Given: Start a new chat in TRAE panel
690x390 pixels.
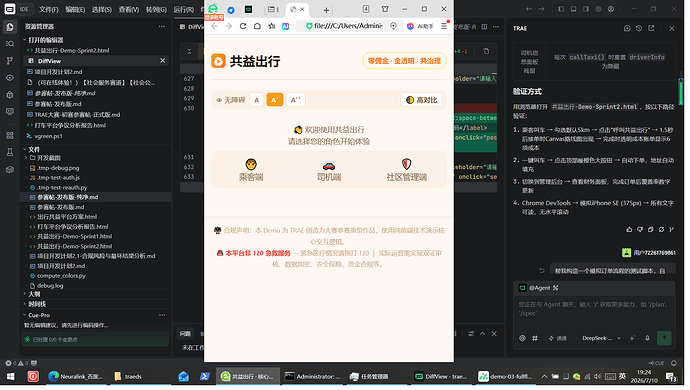Looking at the screenshot, I should click(x=627, y=28).
